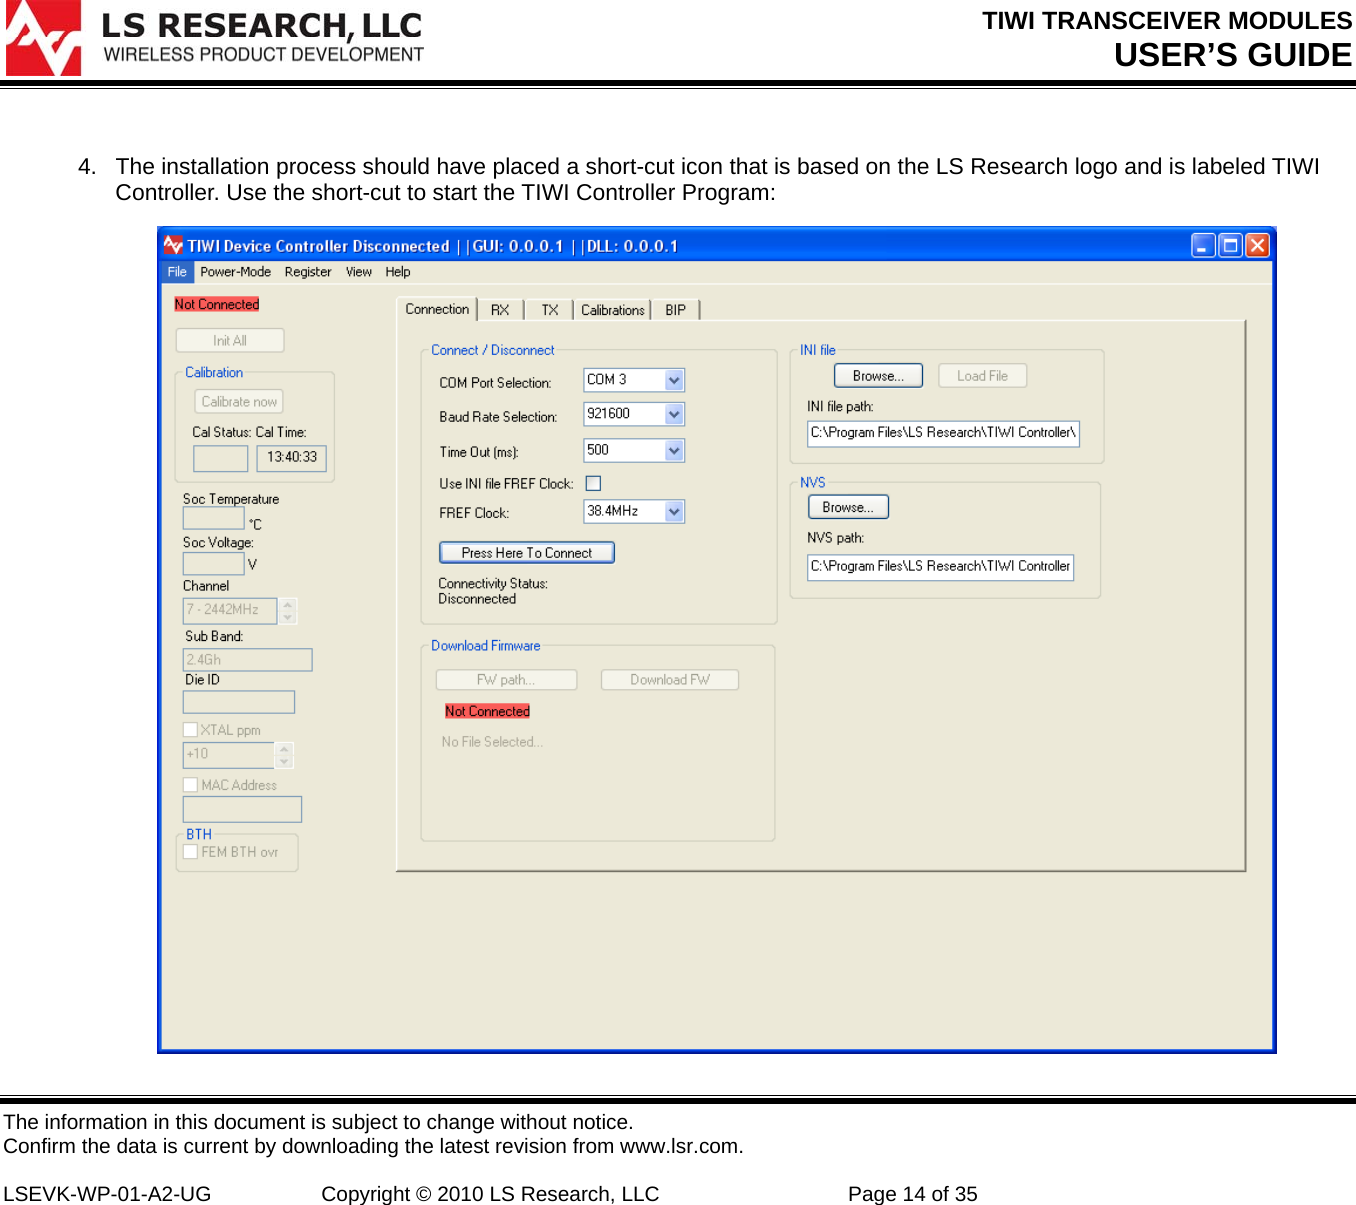This screenshot has height=1205, width=1356.
Task: Click the Load File button
Action: (982, 376)
